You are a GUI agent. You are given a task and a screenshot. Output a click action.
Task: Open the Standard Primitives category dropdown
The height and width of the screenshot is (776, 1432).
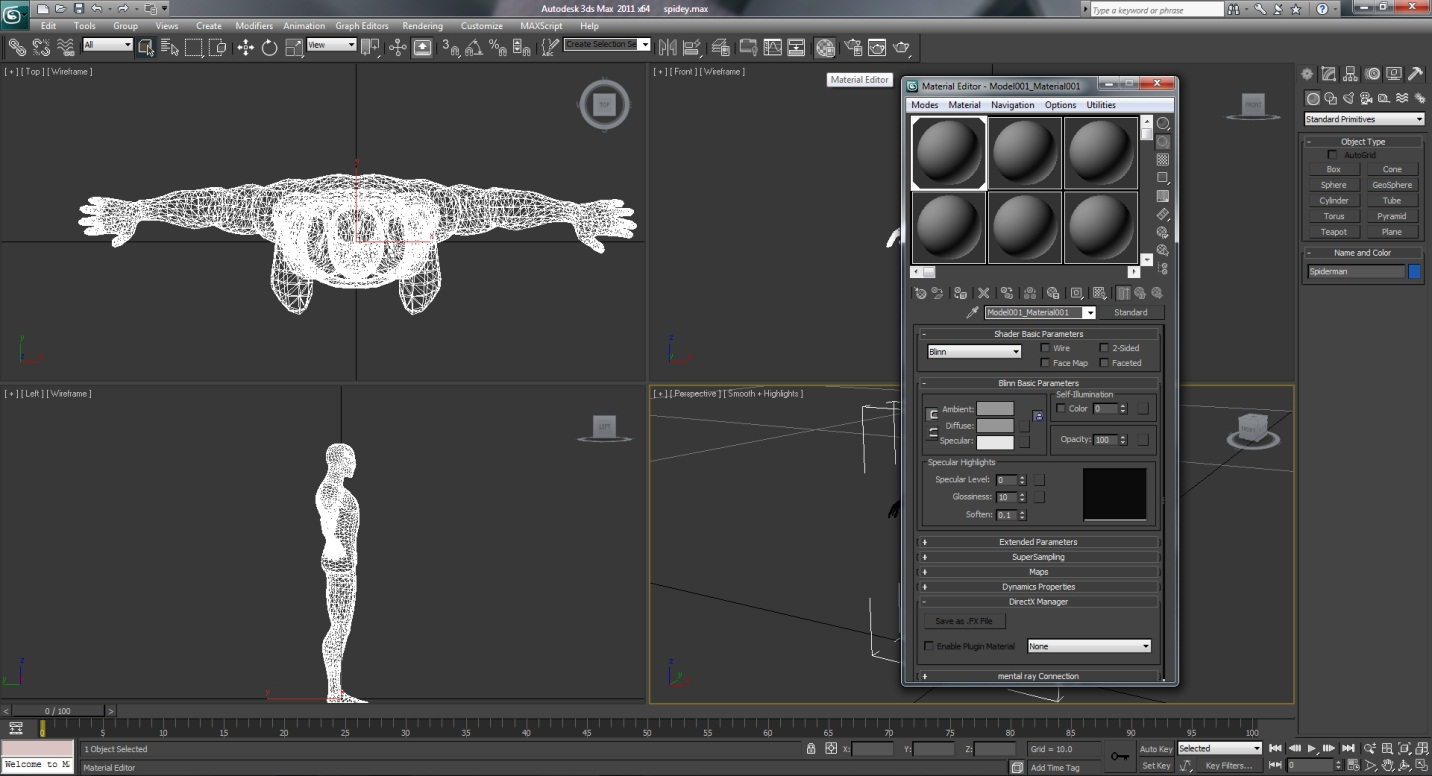pyautogui.click(x=1364, y=119)
